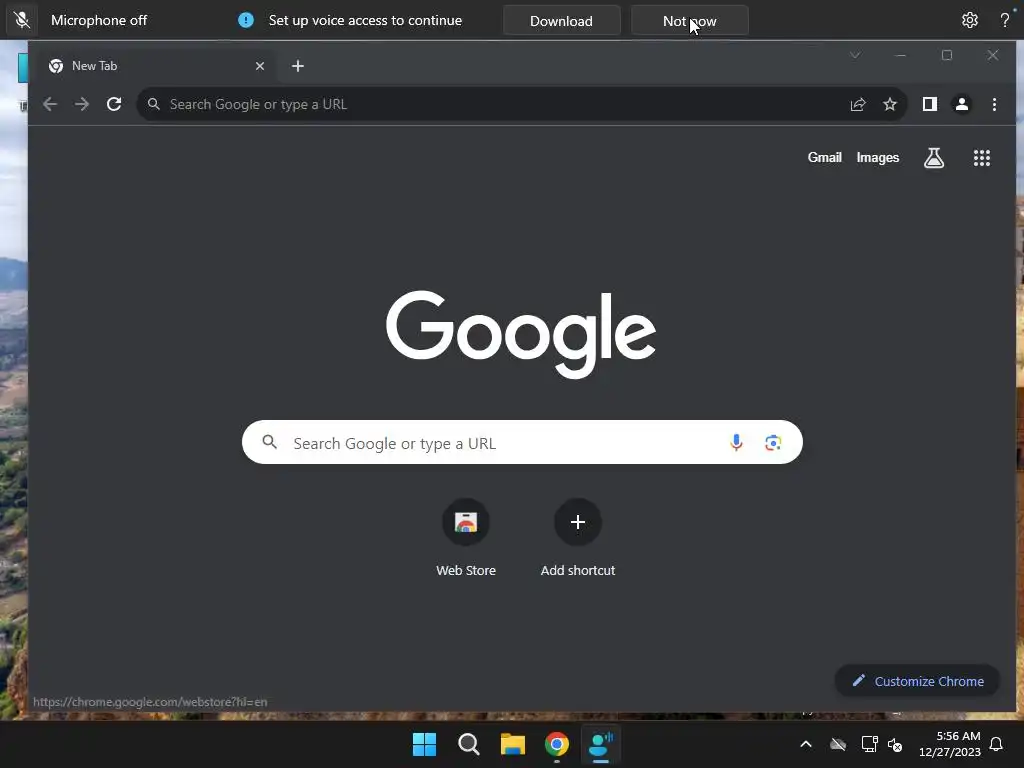Click the Voice Access taskbar icon

click(x=601, y=744)
